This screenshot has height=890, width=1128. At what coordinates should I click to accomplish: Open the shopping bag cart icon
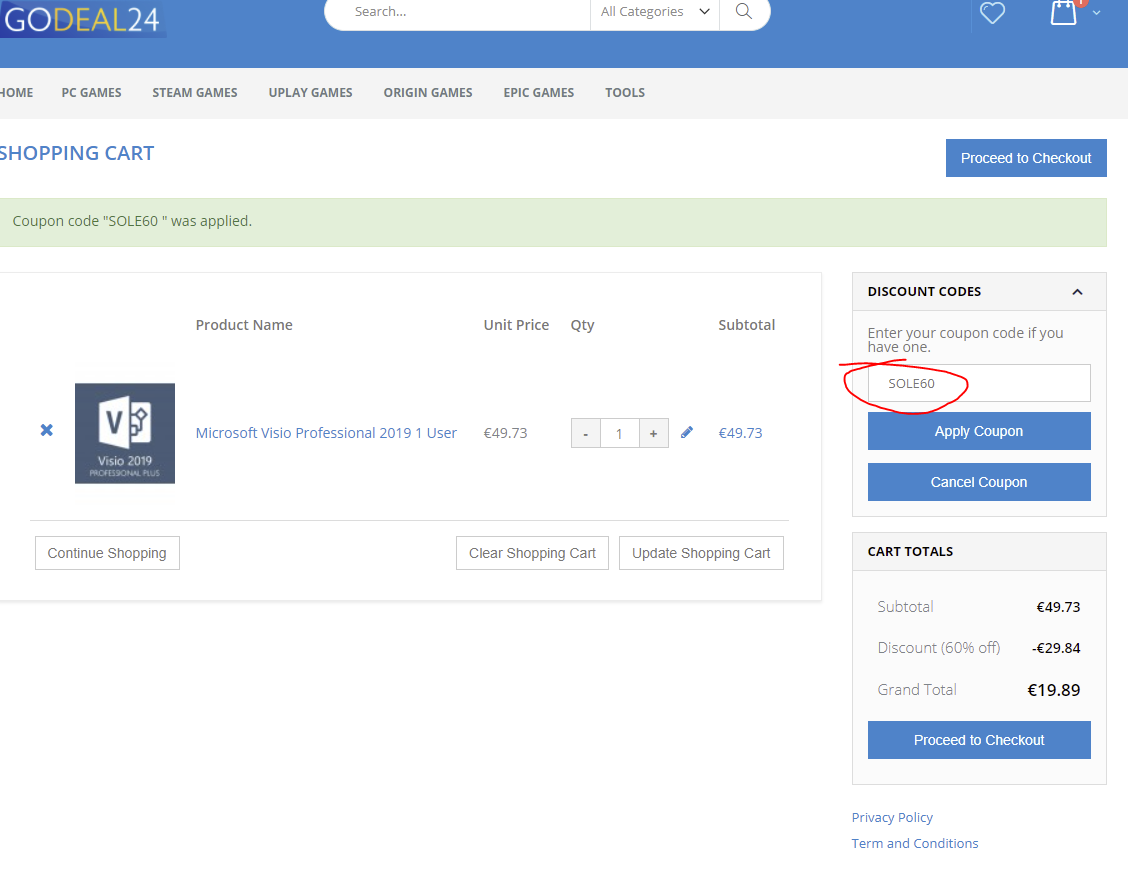click(1063, 13)
